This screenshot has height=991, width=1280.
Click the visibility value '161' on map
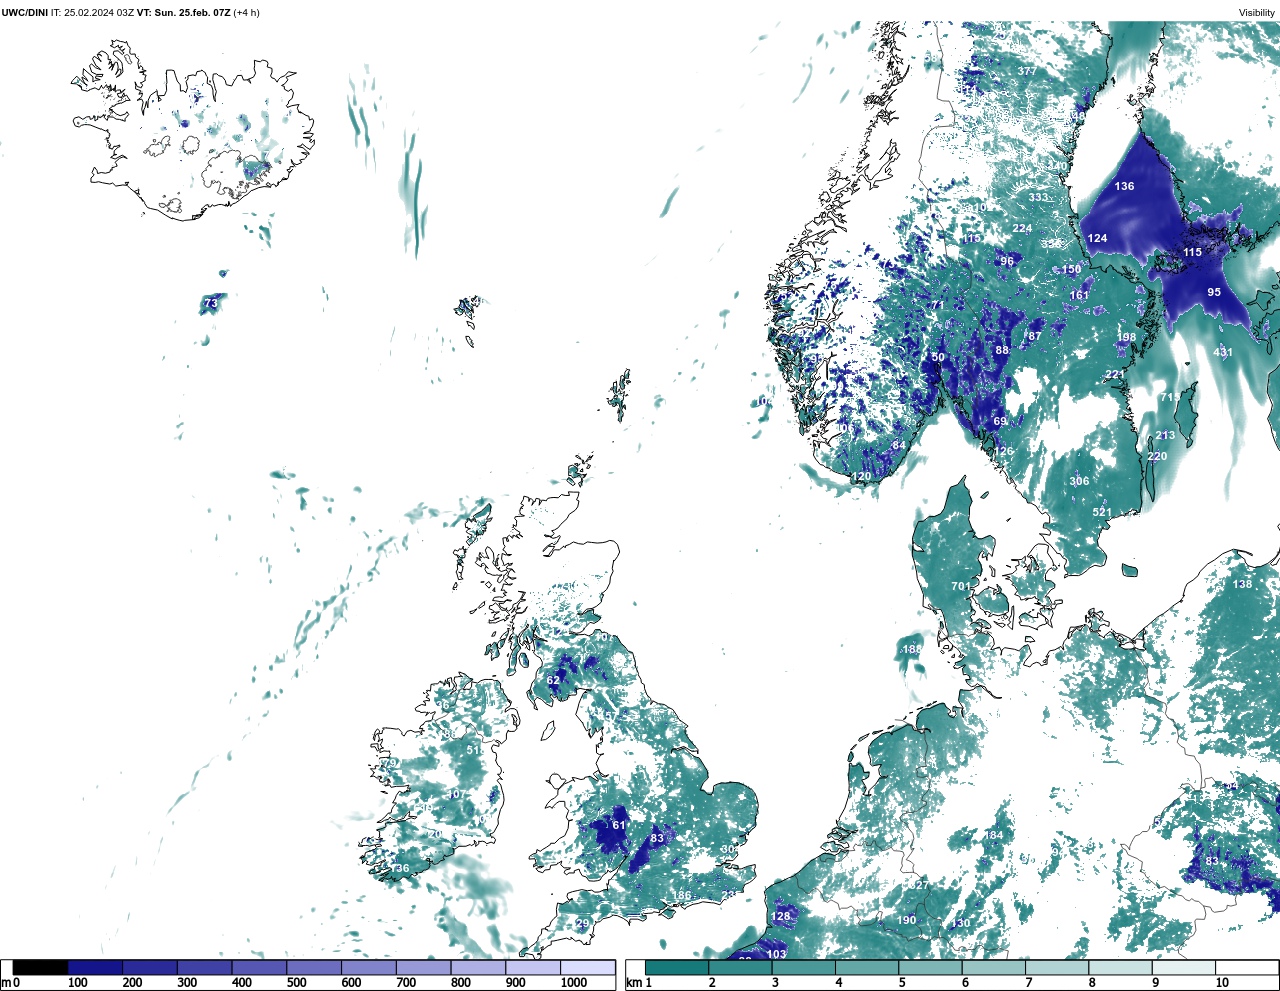click(x=1079, y=296)
